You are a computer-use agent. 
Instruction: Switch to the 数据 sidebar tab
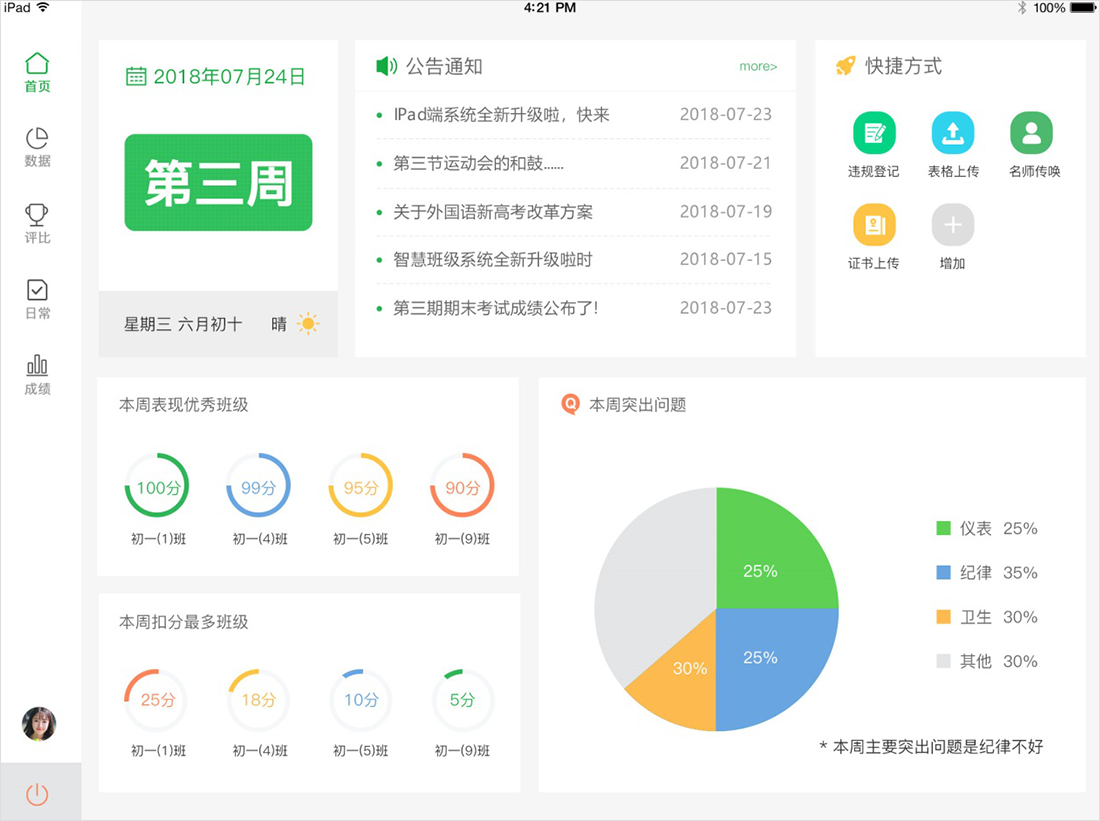pos(37,146)
